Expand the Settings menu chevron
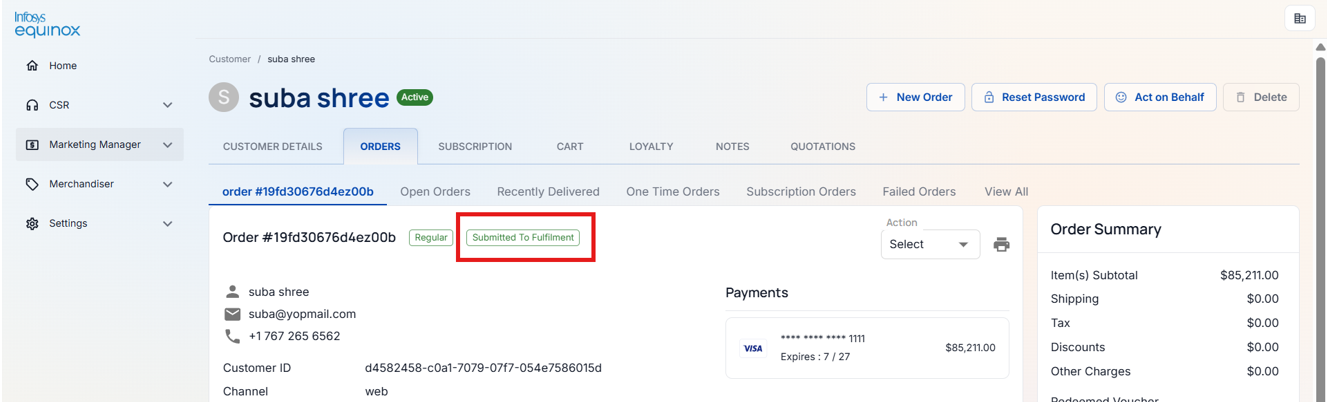This screenshot has height=402, width=1327. click(x=168, y=224)
